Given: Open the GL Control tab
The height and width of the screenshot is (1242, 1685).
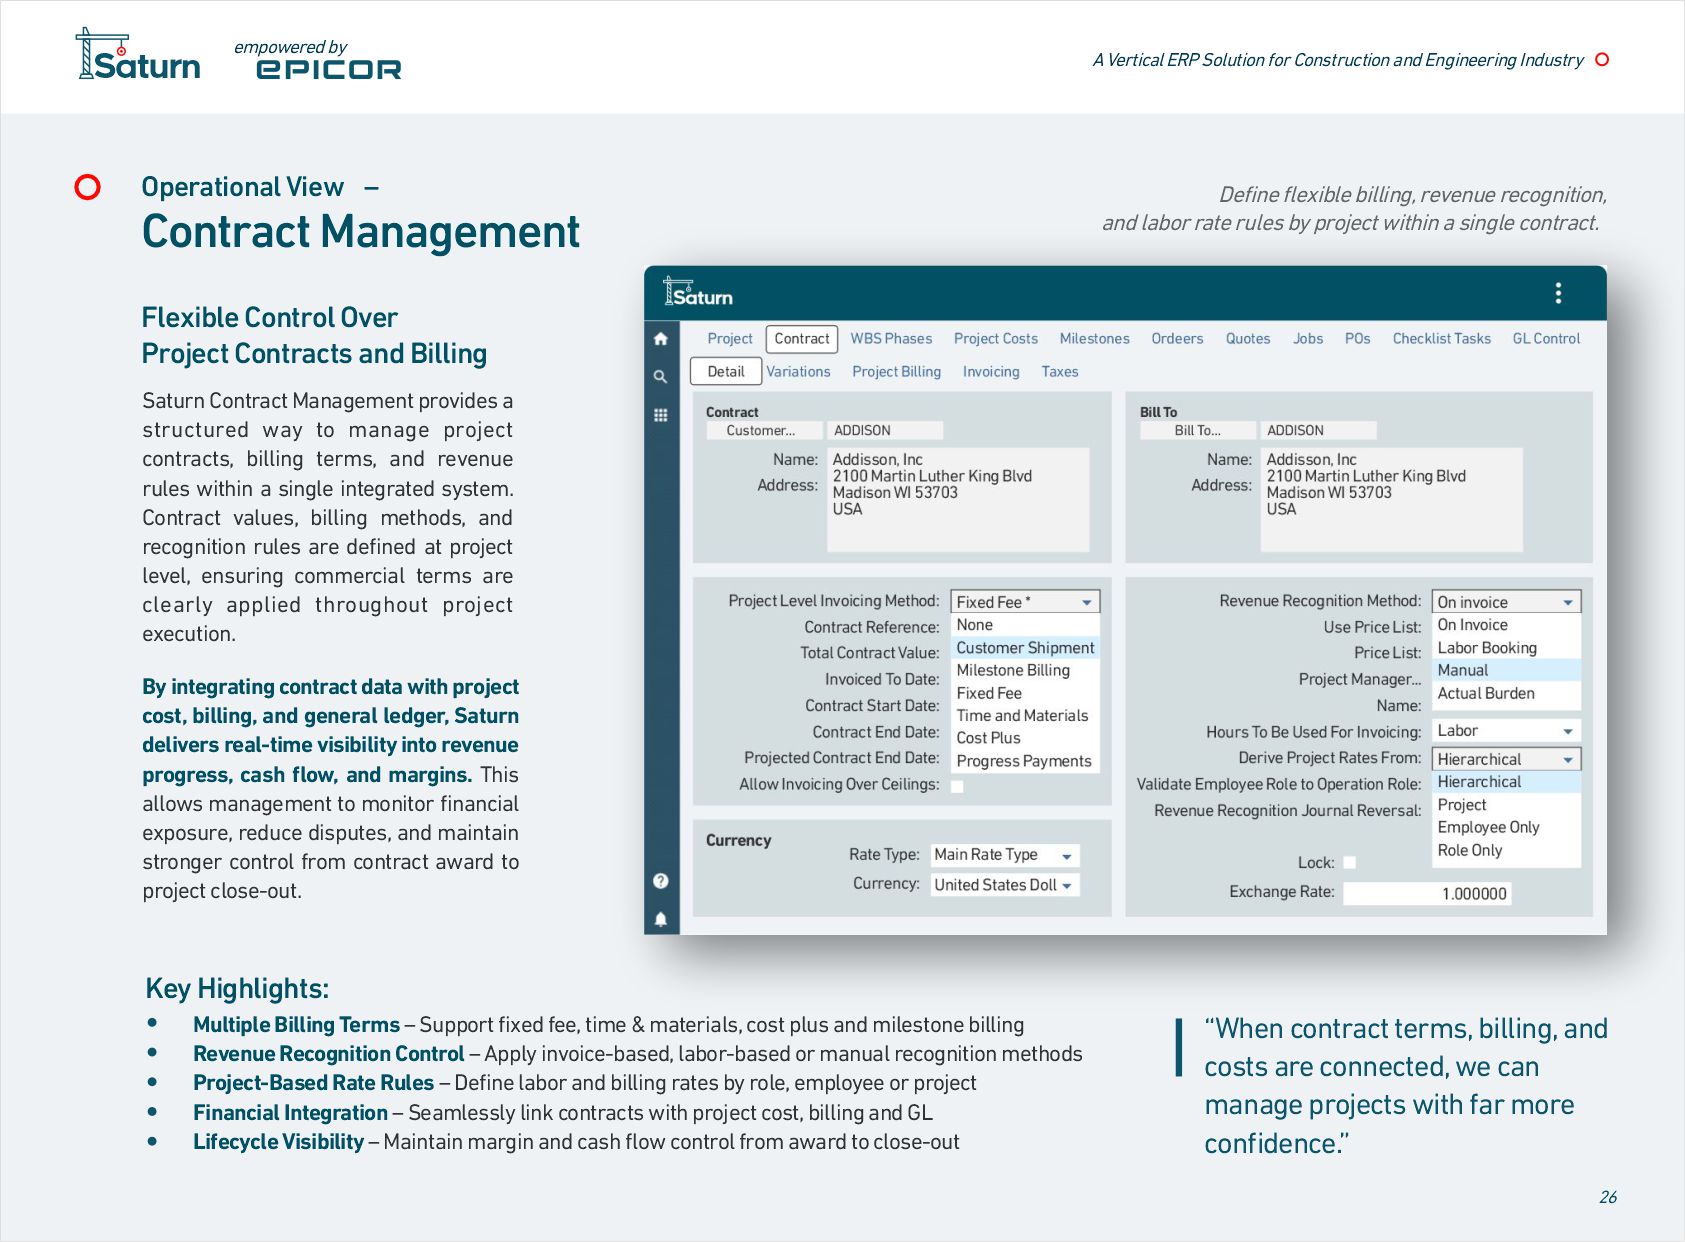Looking at the screenshot, I should [x=1546, y=339].
